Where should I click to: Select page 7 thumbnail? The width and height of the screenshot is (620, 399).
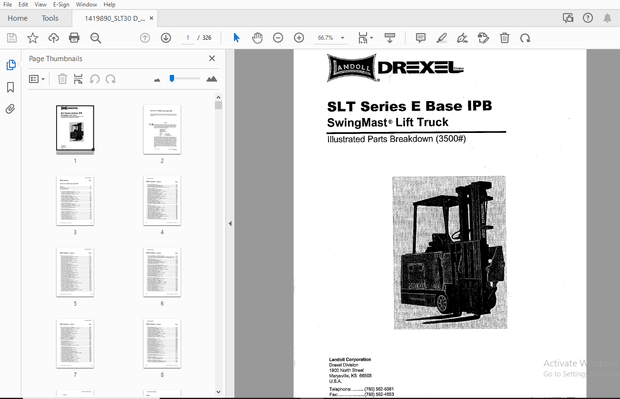click(x=75, y=343)
